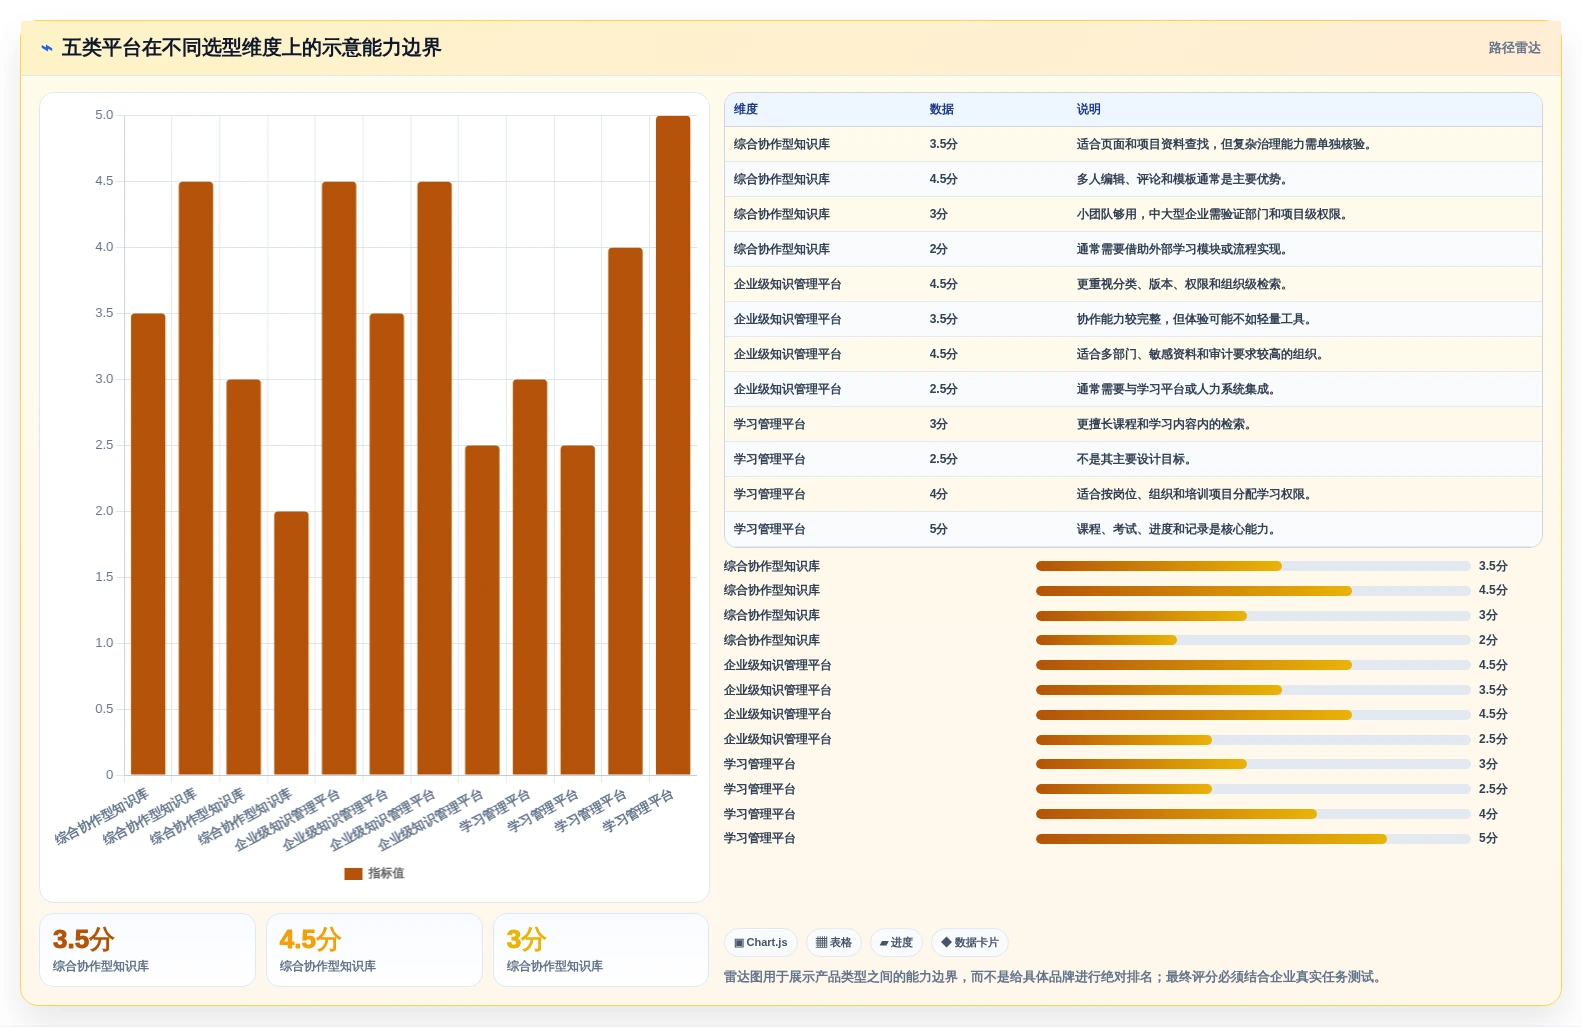Screen dimensions: 1582x1027
Task: Select row 协作能力较完整，但体验可能不如轻量工具
Action: 1133,319
